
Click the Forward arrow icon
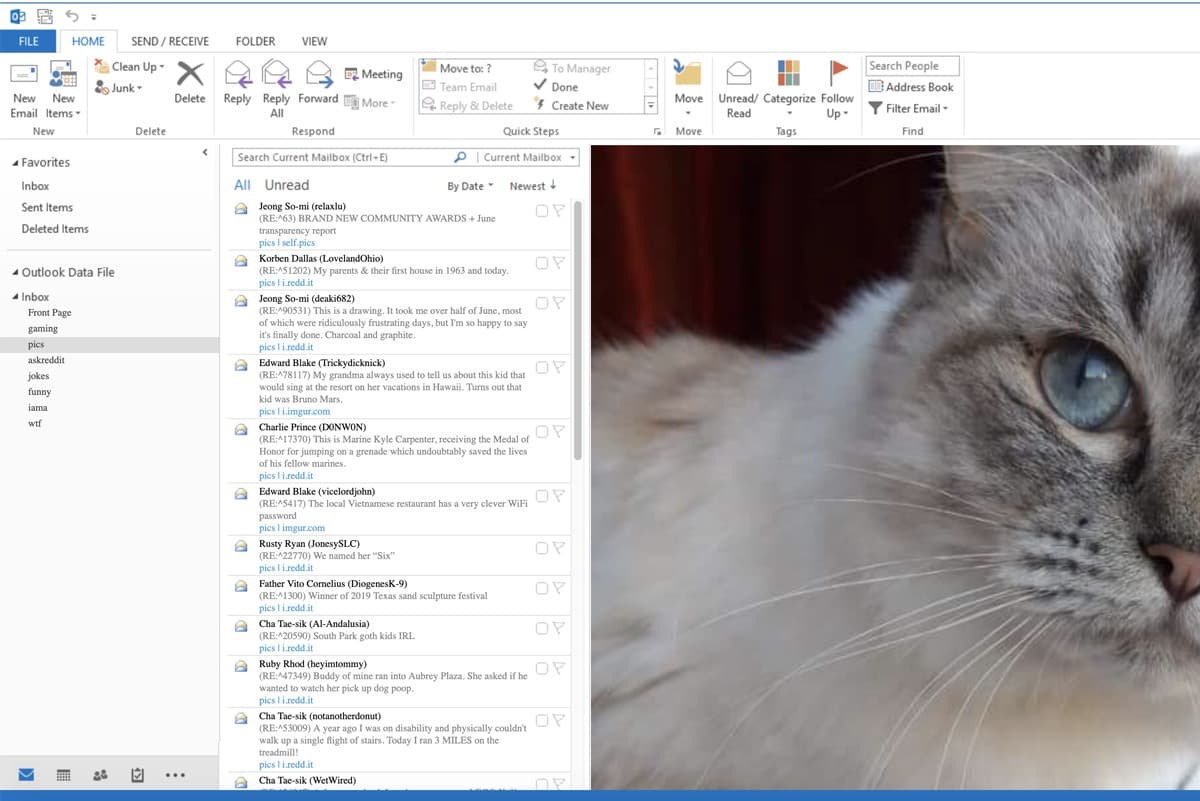click(x=318, y=75)
